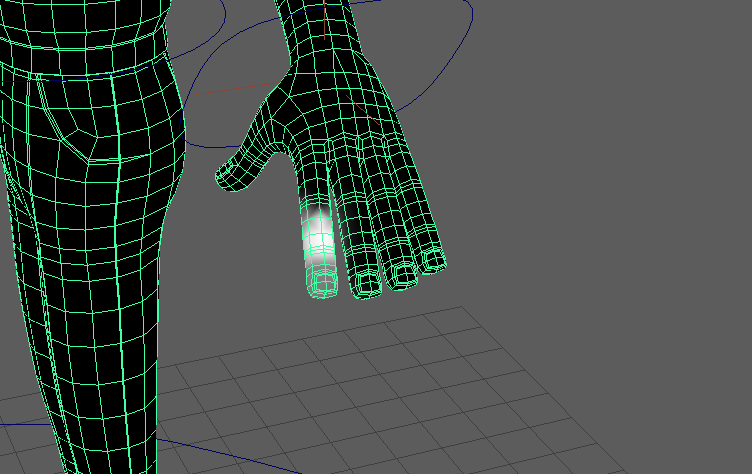
Task: Select the blue curve near the bottom-left foot
Action: coord(200,449)
